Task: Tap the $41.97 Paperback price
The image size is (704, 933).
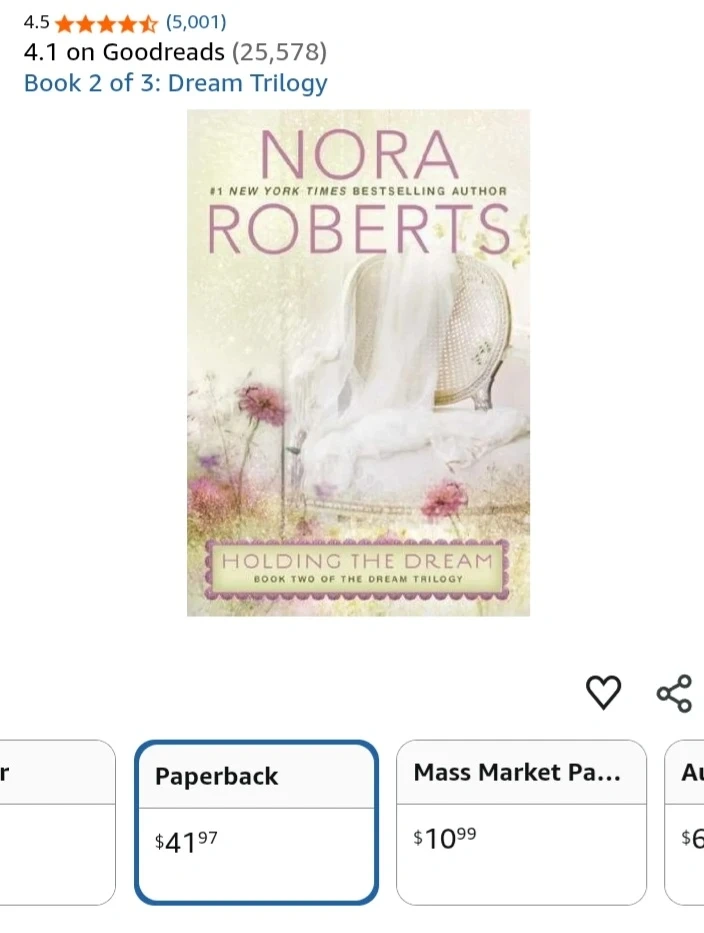Action: click(x=186, y=842)
